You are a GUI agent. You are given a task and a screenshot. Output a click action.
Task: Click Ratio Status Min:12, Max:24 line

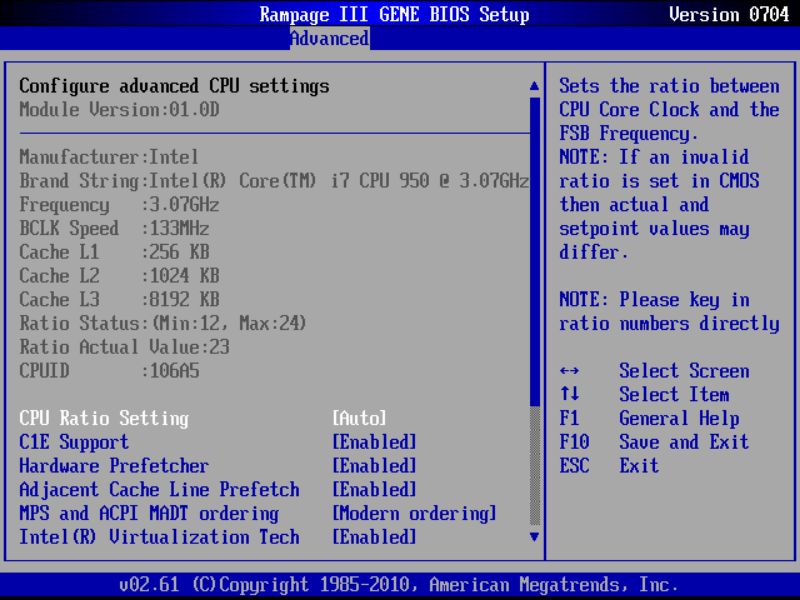pos(162,323)
